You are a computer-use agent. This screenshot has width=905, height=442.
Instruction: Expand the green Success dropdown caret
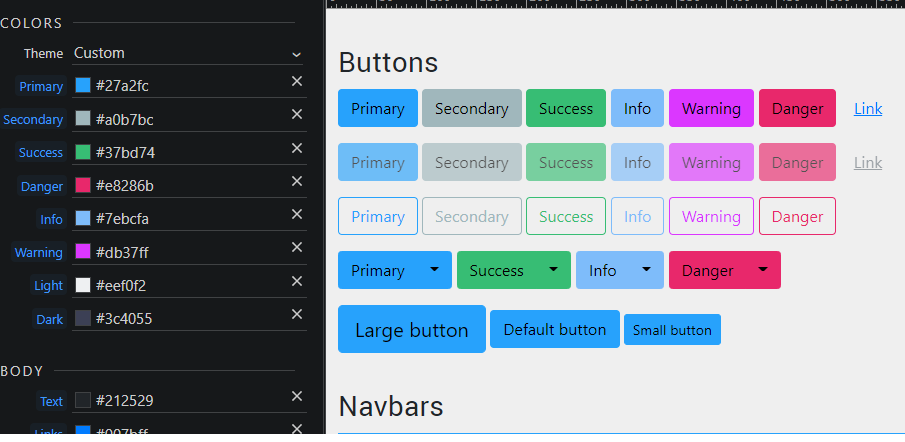point(553,270)
